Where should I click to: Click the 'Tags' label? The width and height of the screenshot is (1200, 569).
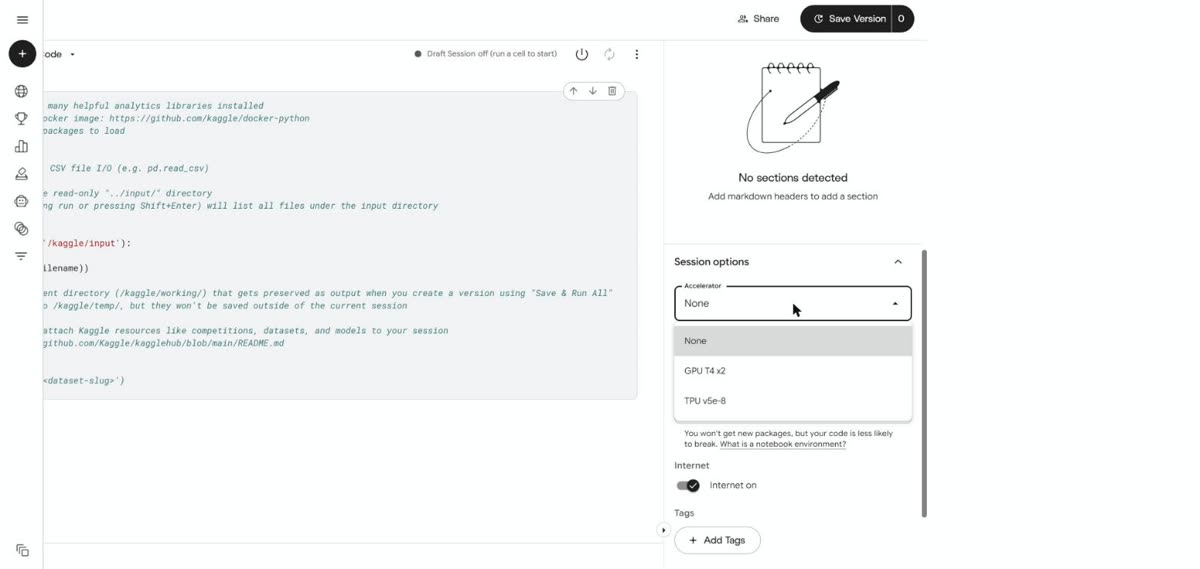tap(684, 513)
